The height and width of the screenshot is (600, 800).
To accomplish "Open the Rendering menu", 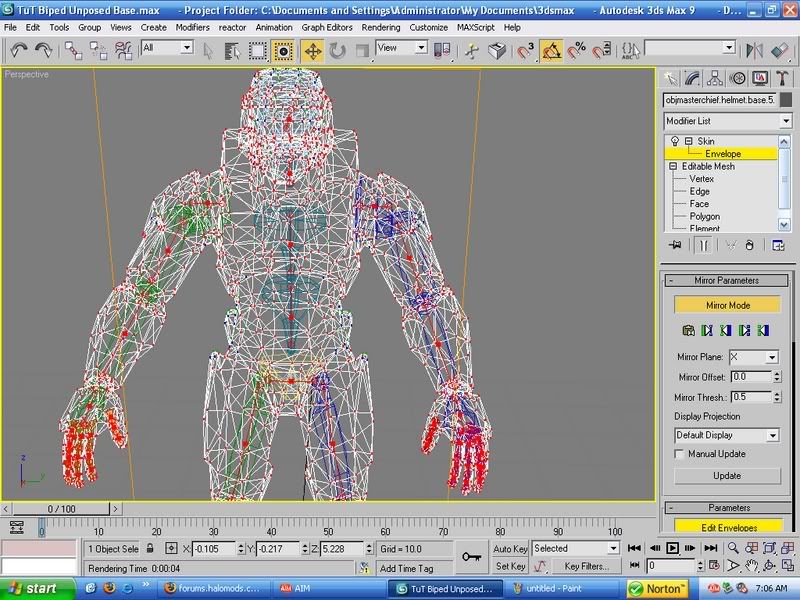I will click(381, 28).
